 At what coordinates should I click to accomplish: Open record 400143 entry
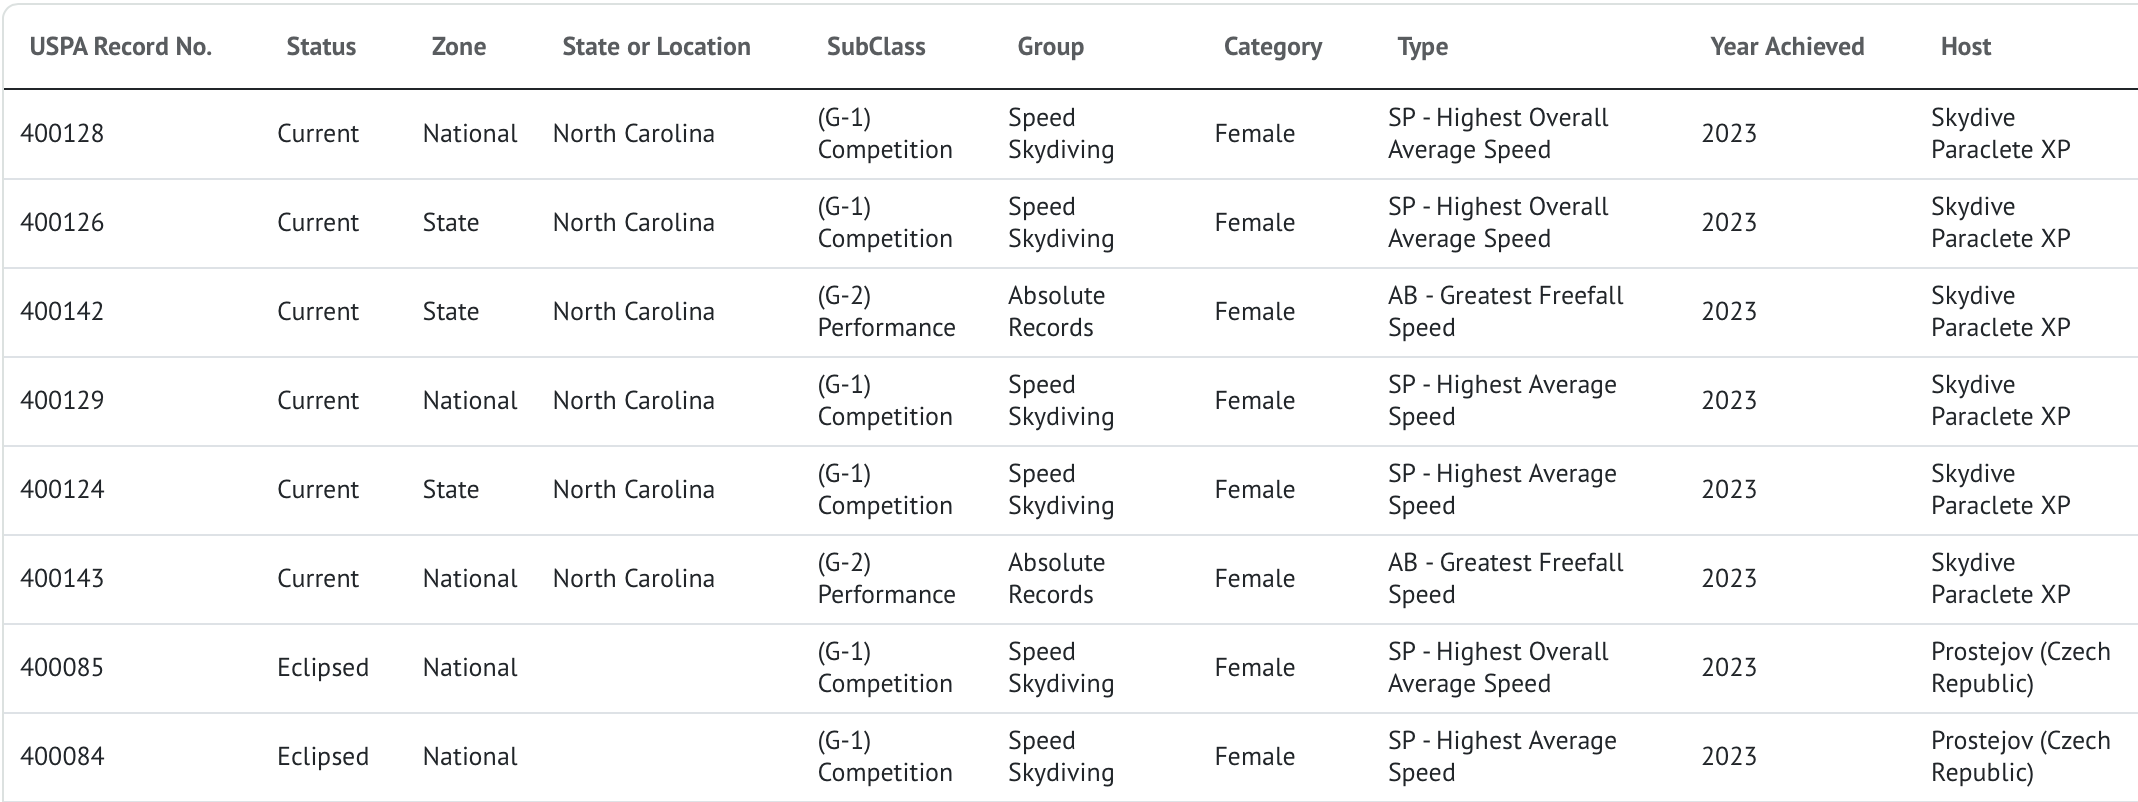(x=62, y=579)
